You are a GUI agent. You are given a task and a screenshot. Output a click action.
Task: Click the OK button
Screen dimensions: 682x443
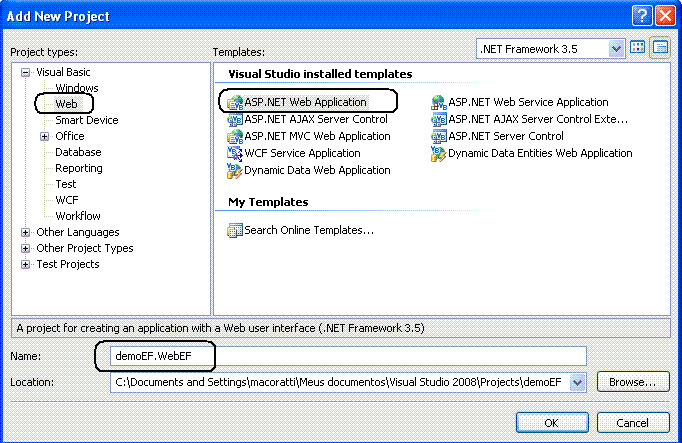click(552, 423)
